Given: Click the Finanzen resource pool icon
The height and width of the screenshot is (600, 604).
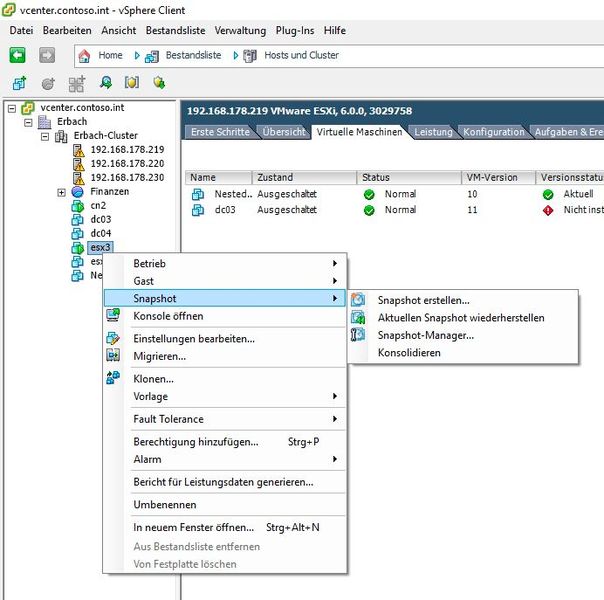Looking at the screenshot, I should point(77,192).
